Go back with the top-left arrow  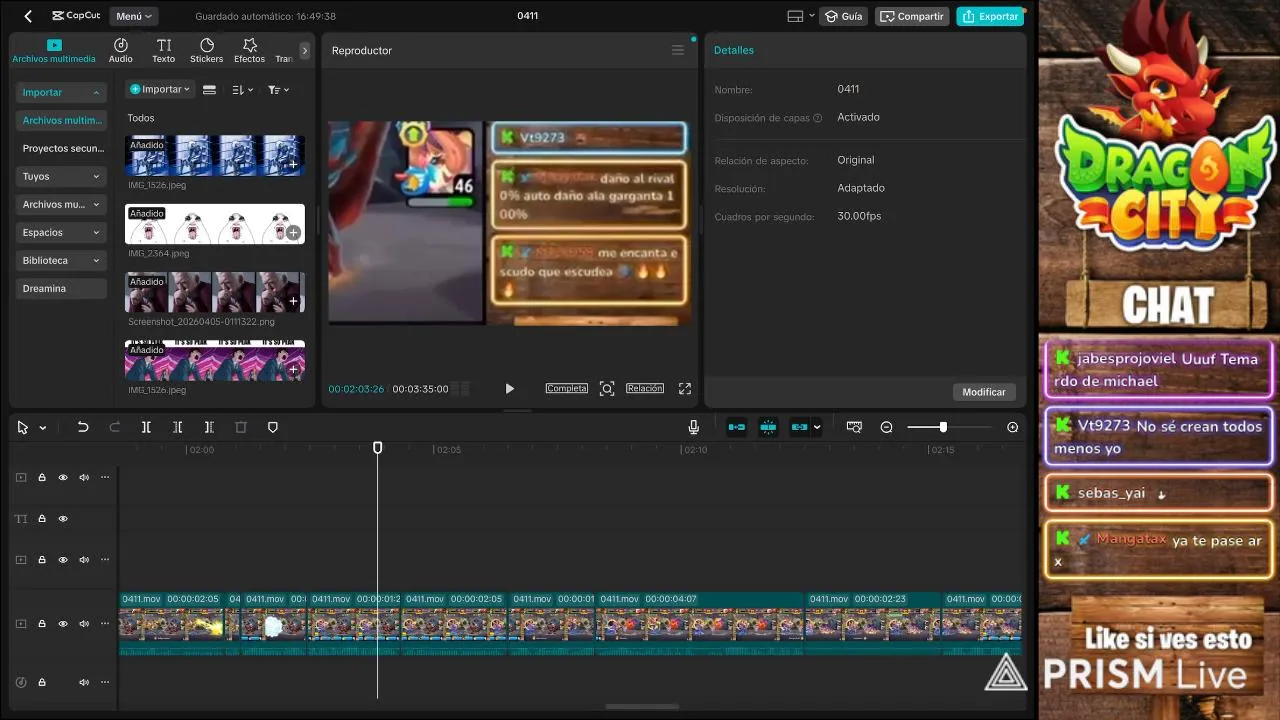pos(28,16)
